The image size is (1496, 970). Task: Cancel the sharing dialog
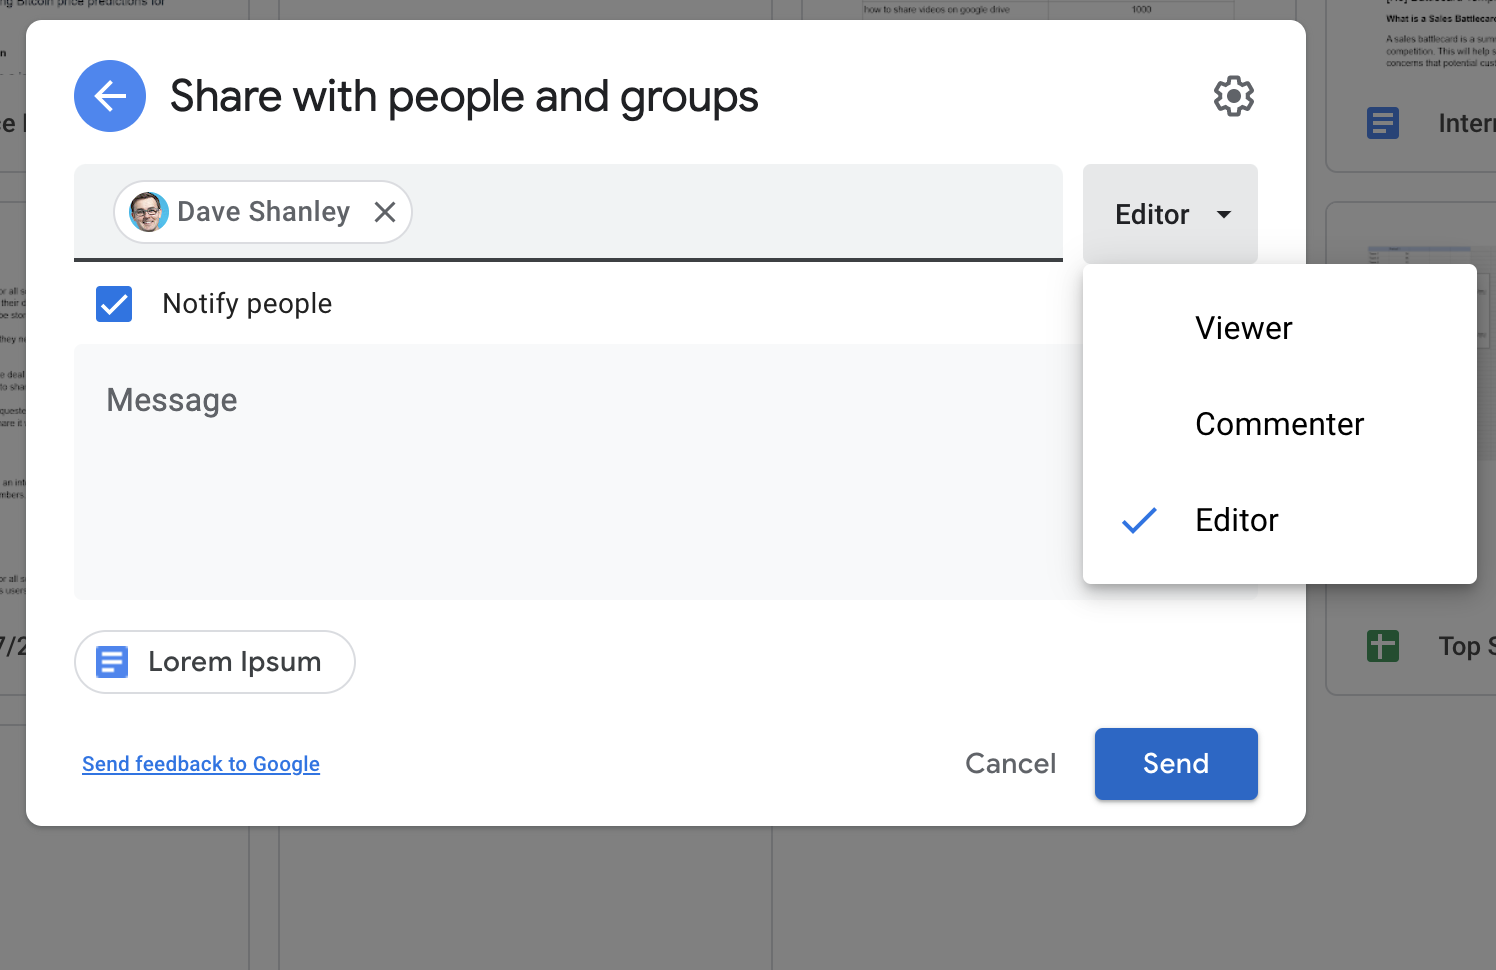point(1010,764)
